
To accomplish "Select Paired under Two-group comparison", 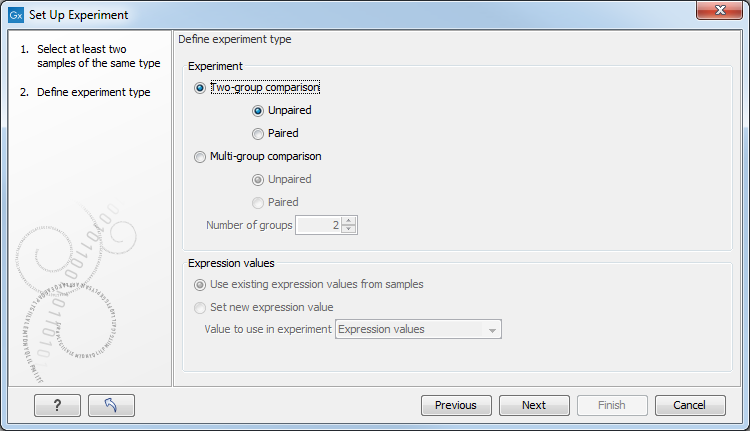I will pos(258,134).
